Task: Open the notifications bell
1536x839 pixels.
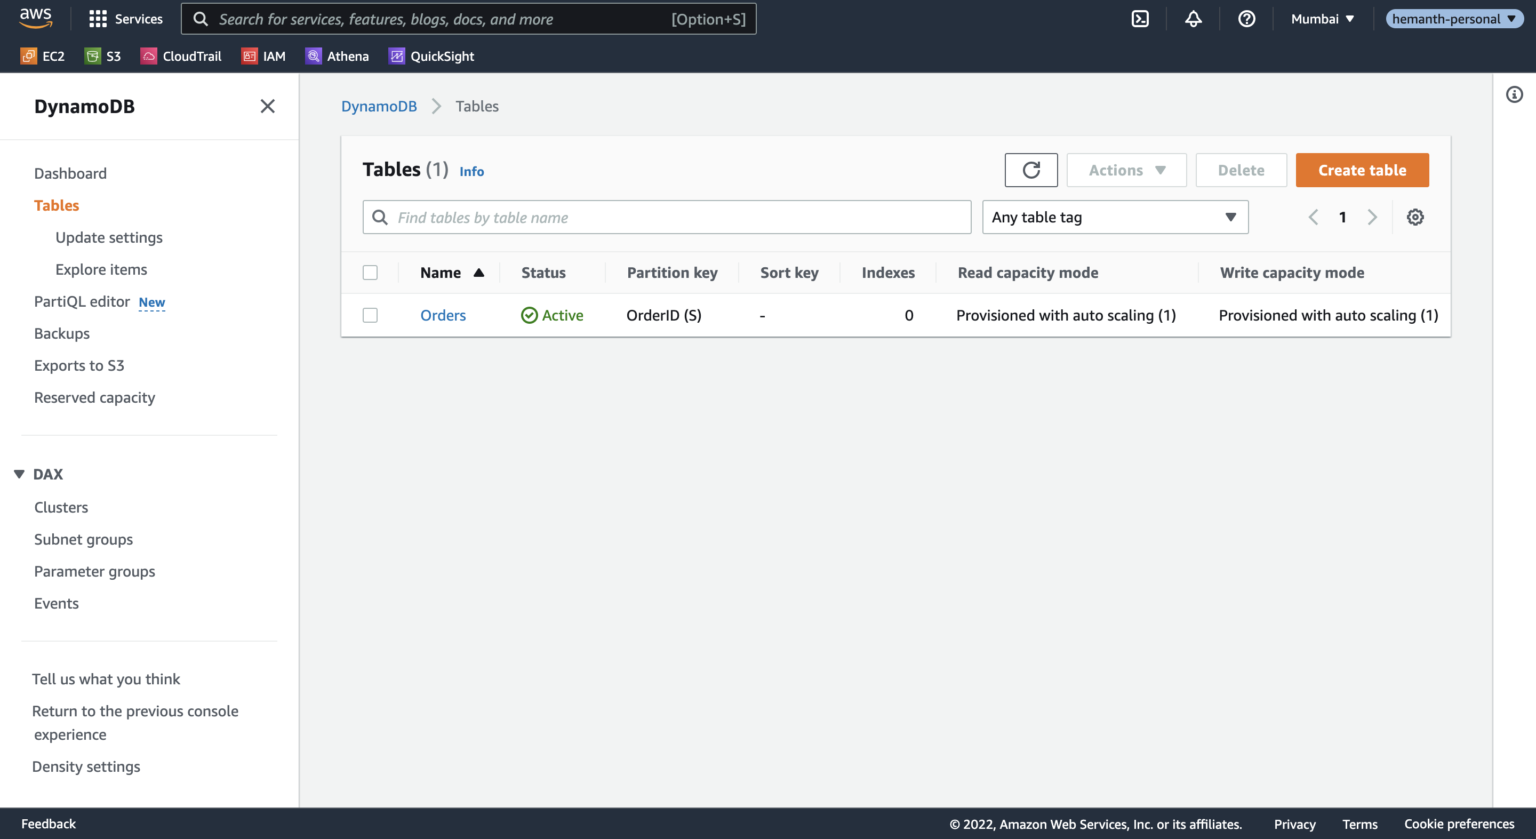Action: point(1194,18)
